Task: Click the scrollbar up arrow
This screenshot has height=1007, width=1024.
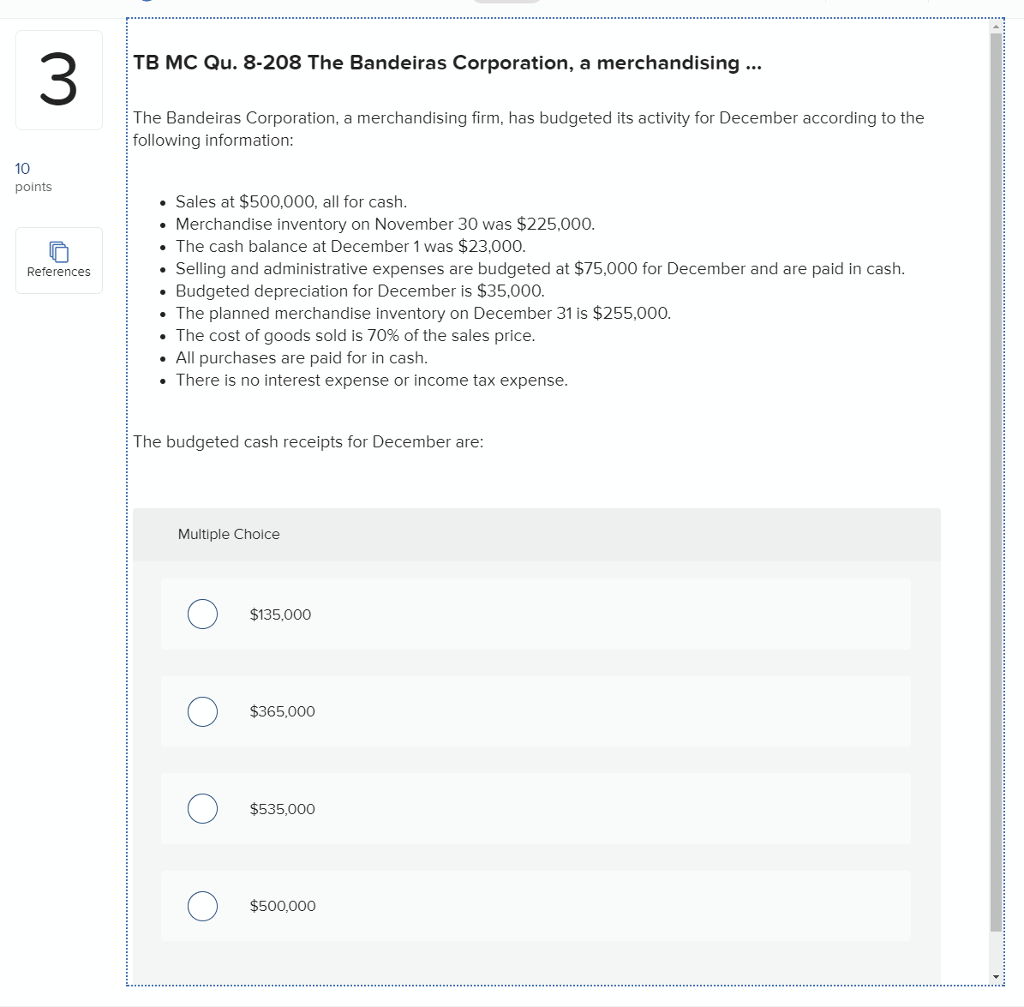Action: point(995,25)
